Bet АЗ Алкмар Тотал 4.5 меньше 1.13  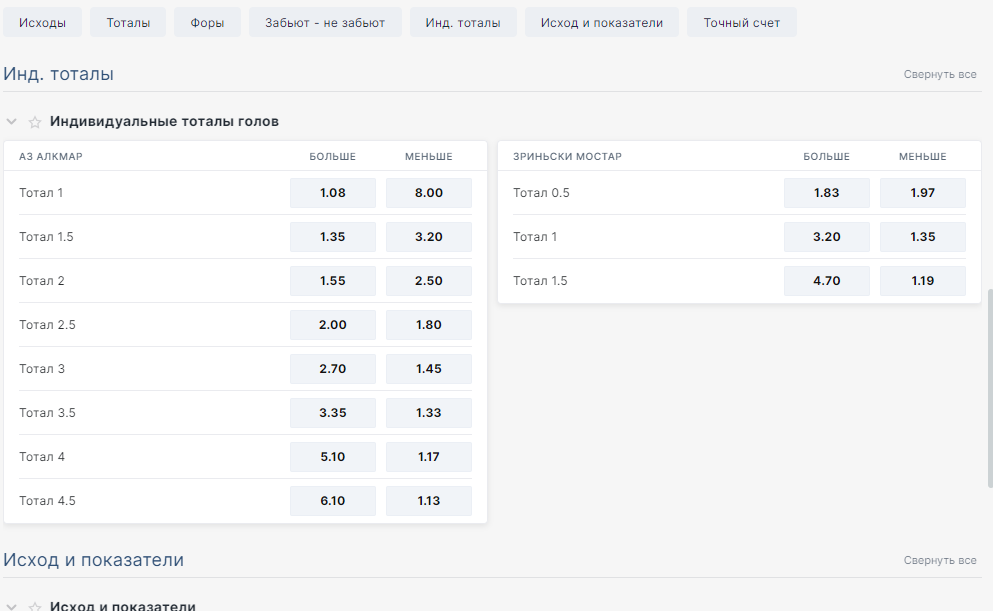pyautogui.click(x=429, y=501)
